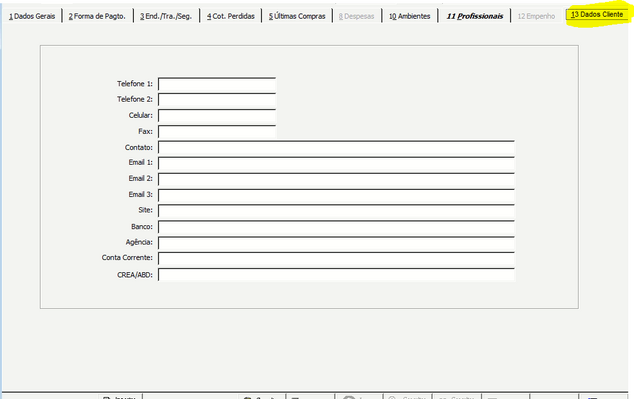The width and height of the screenshot is (634, 399).
Task: Select the Email 2 field
Action: [336, 179]
